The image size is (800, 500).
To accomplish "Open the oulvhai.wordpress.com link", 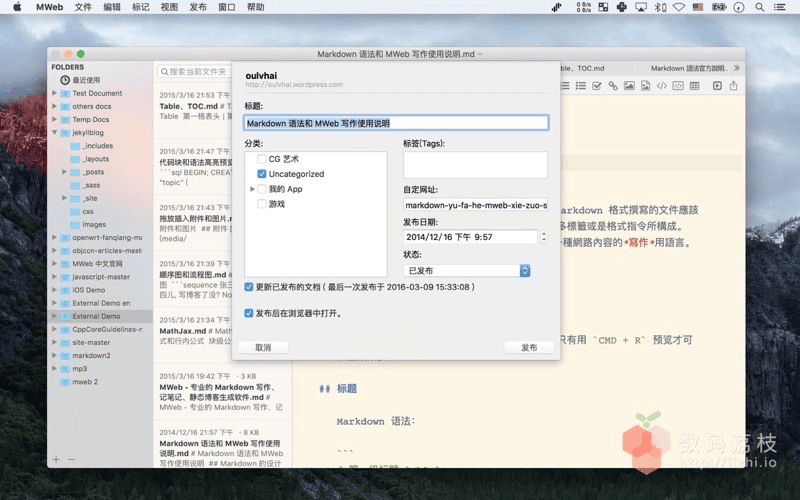I will 294,85.
